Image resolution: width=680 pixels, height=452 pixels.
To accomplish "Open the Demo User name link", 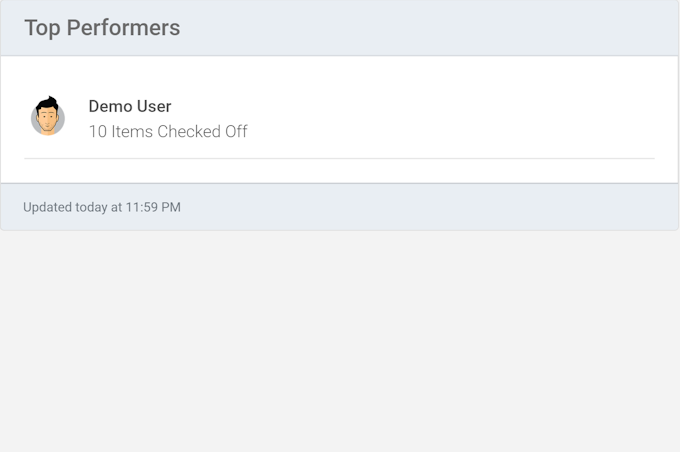I will coord(130,106).
